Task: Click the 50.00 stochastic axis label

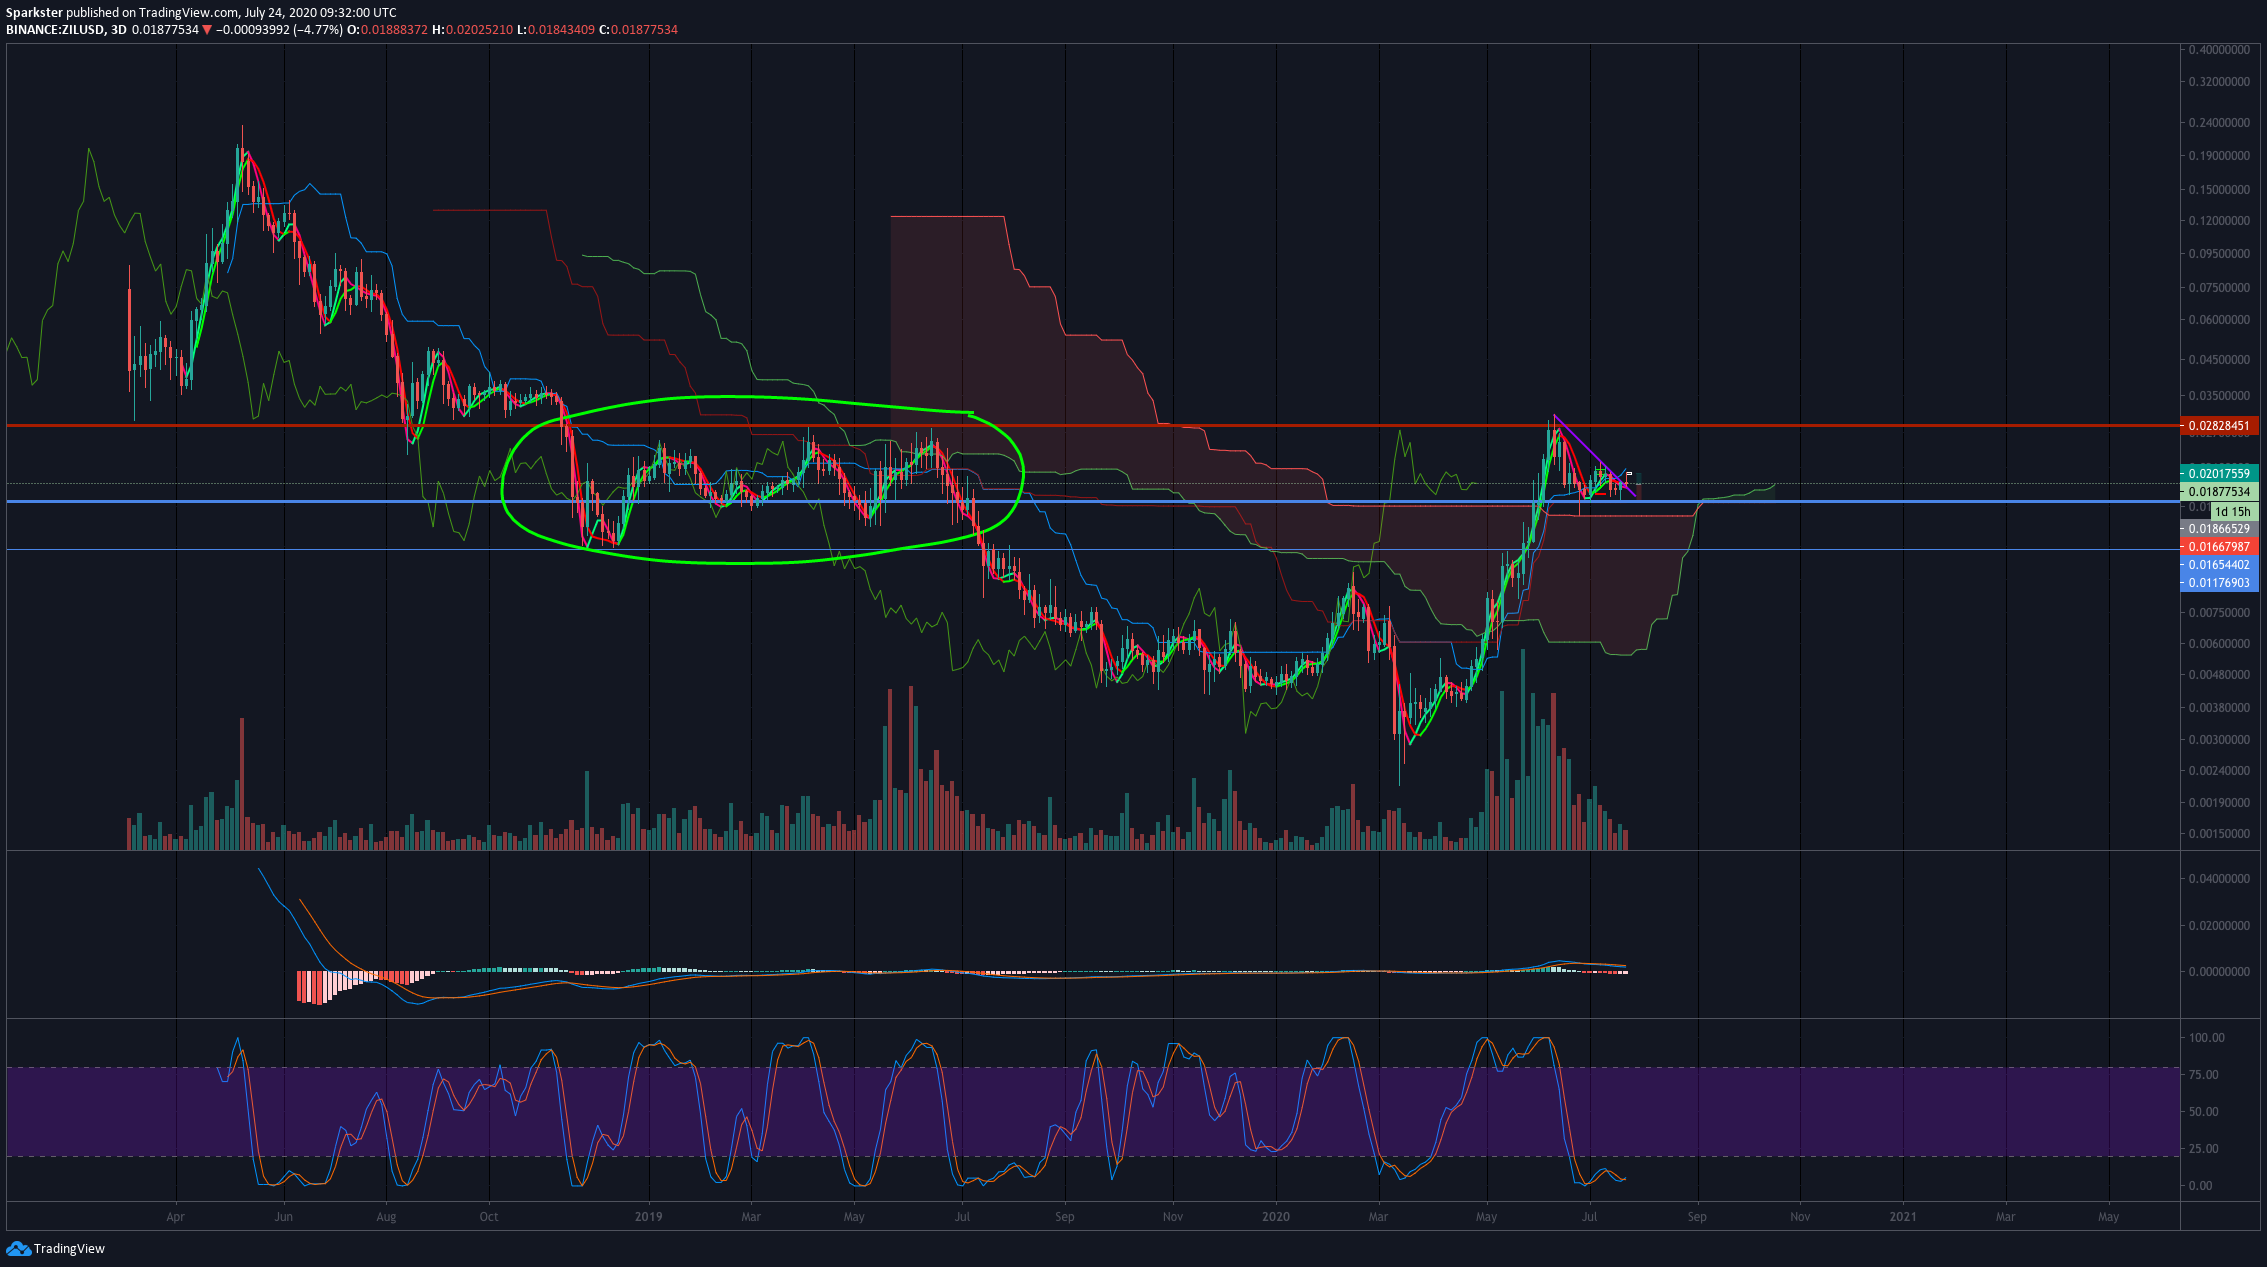Action: (x=2204, y=1112)
